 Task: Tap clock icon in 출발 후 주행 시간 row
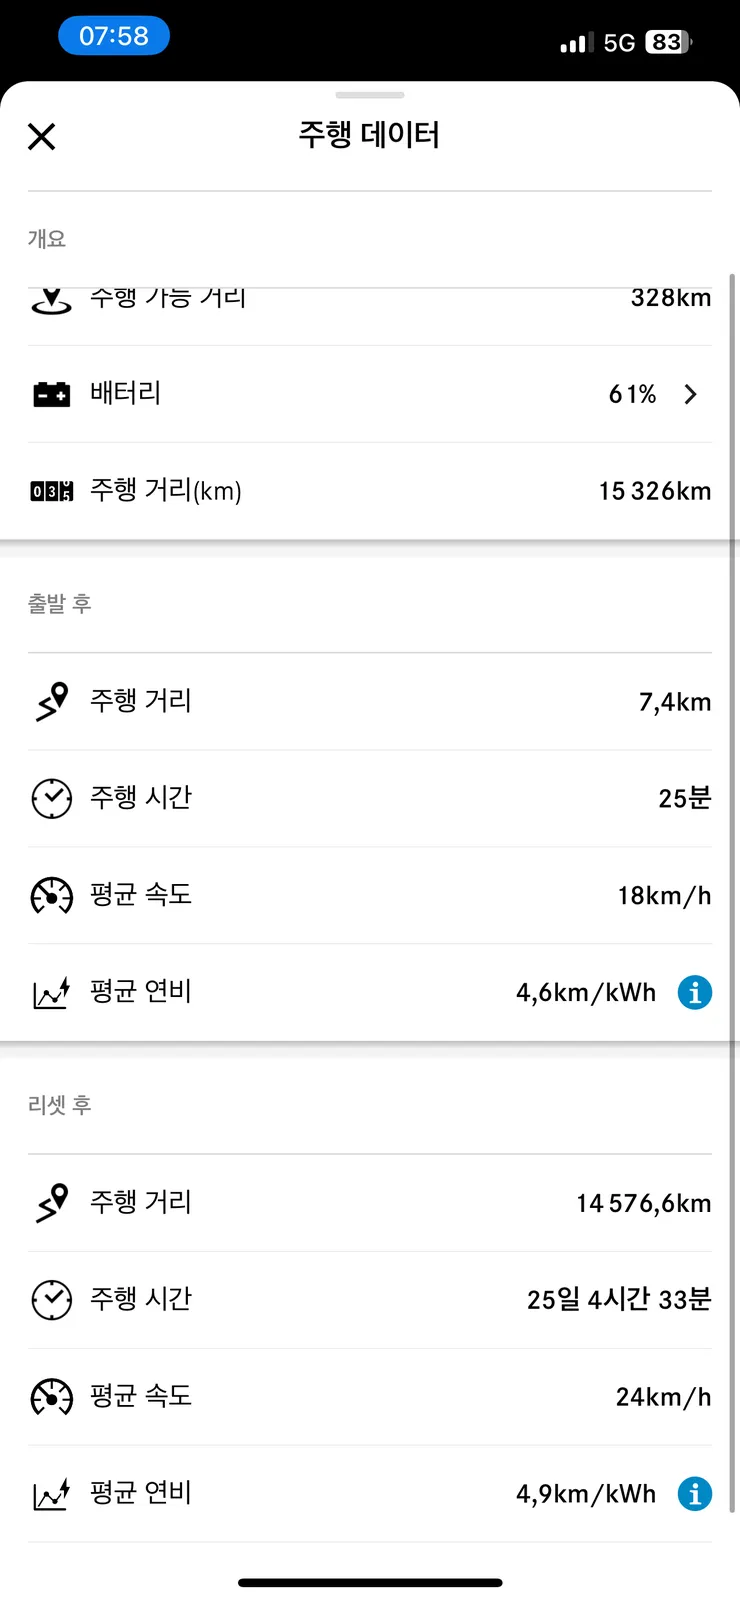coord(52,798)
